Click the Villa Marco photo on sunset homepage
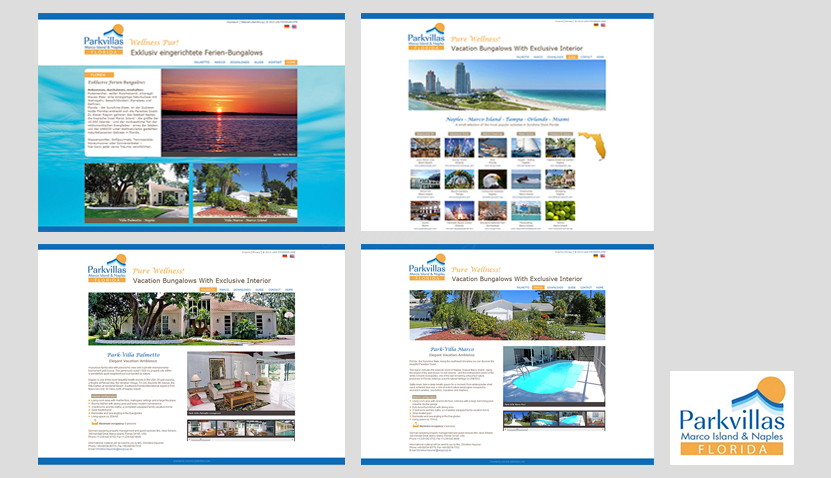Viewport: 831px width, 478px height. pos(244,191)
